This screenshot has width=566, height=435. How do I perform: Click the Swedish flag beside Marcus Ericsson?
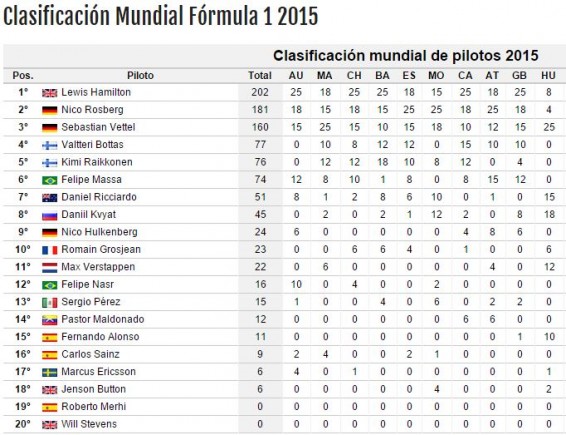click(x=49, y=372)
